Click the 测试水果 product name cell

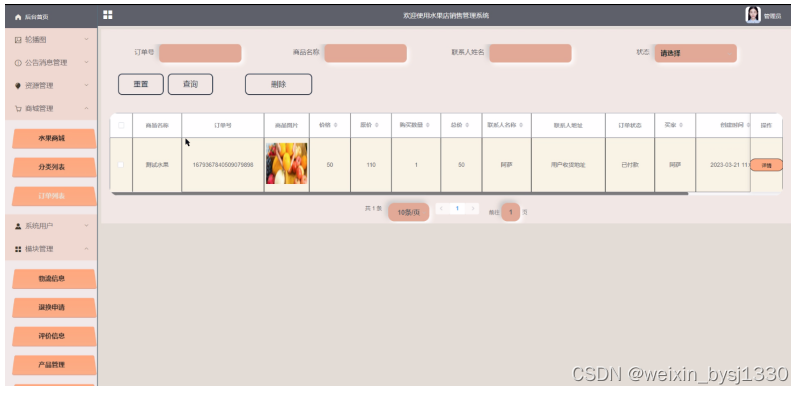click(x=157, y=165)
